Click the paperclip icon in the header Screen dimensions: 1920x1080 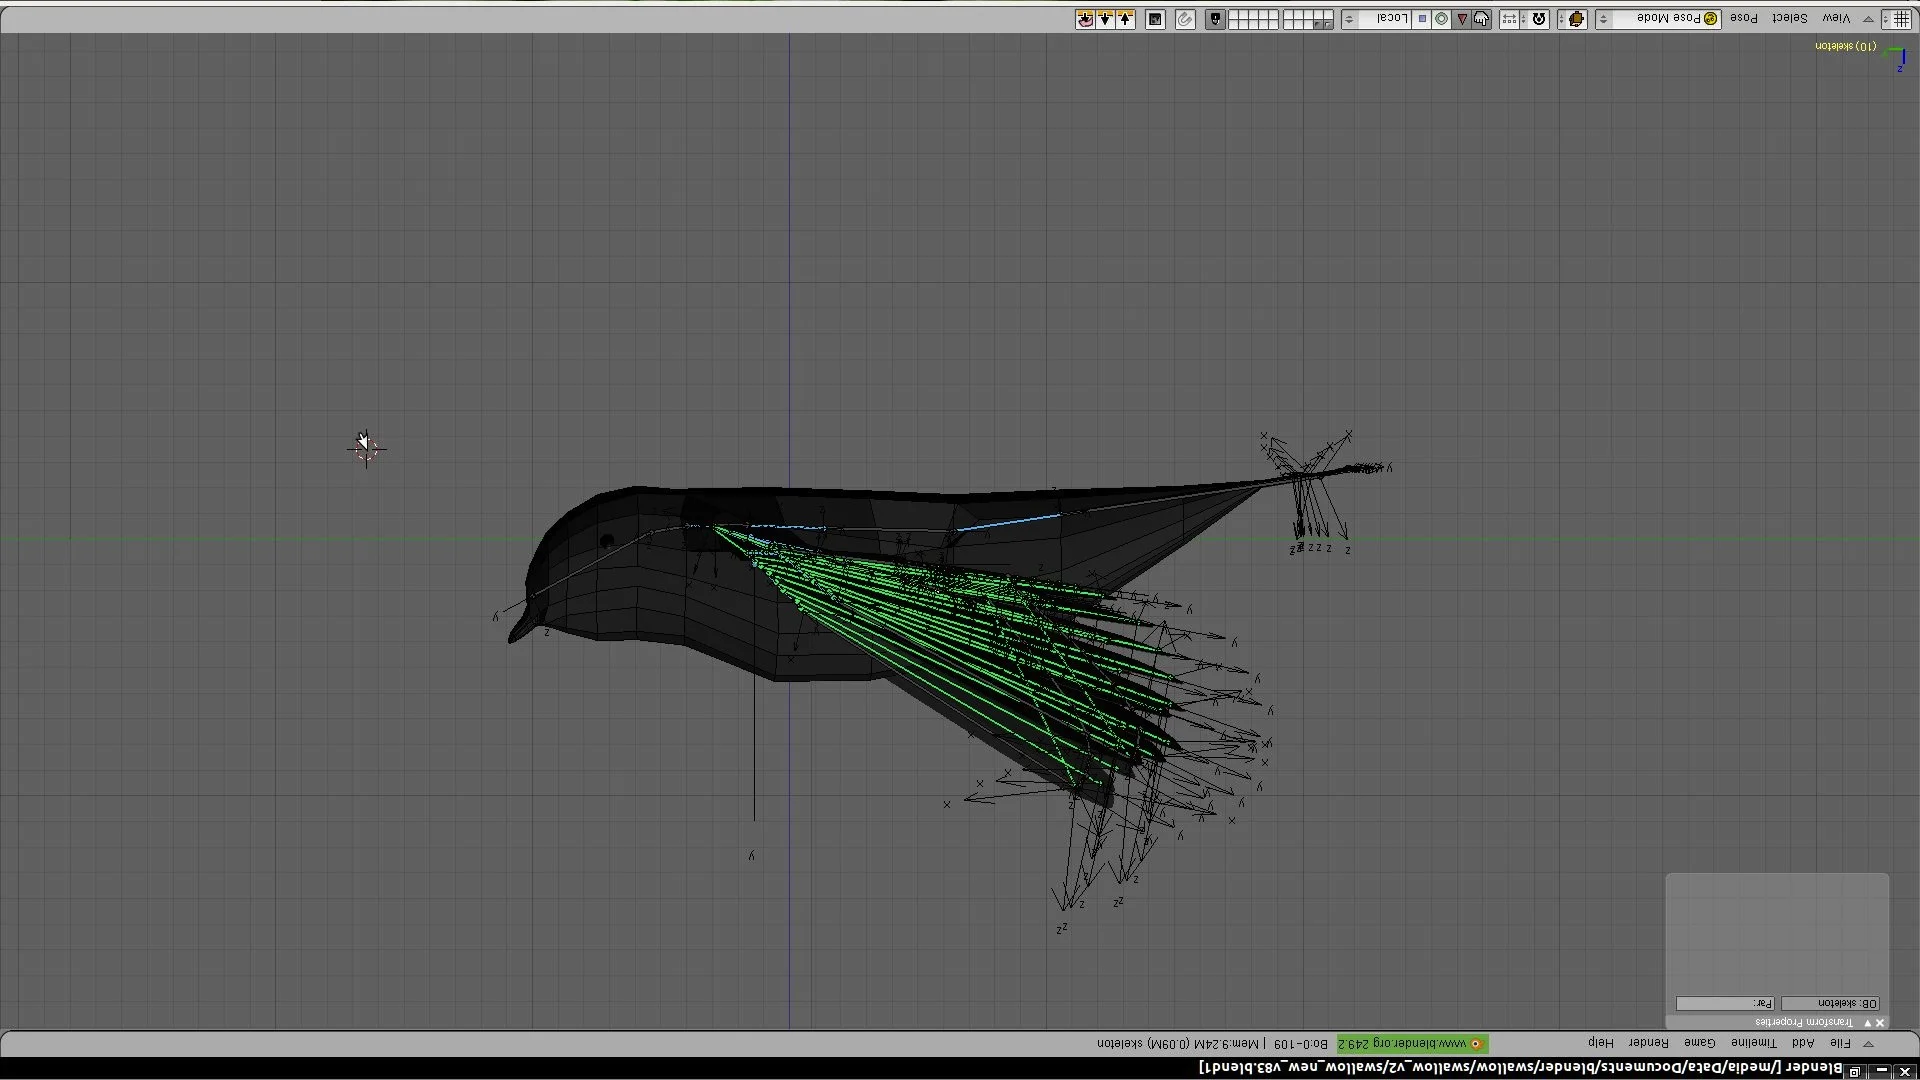click(1185, 19)
